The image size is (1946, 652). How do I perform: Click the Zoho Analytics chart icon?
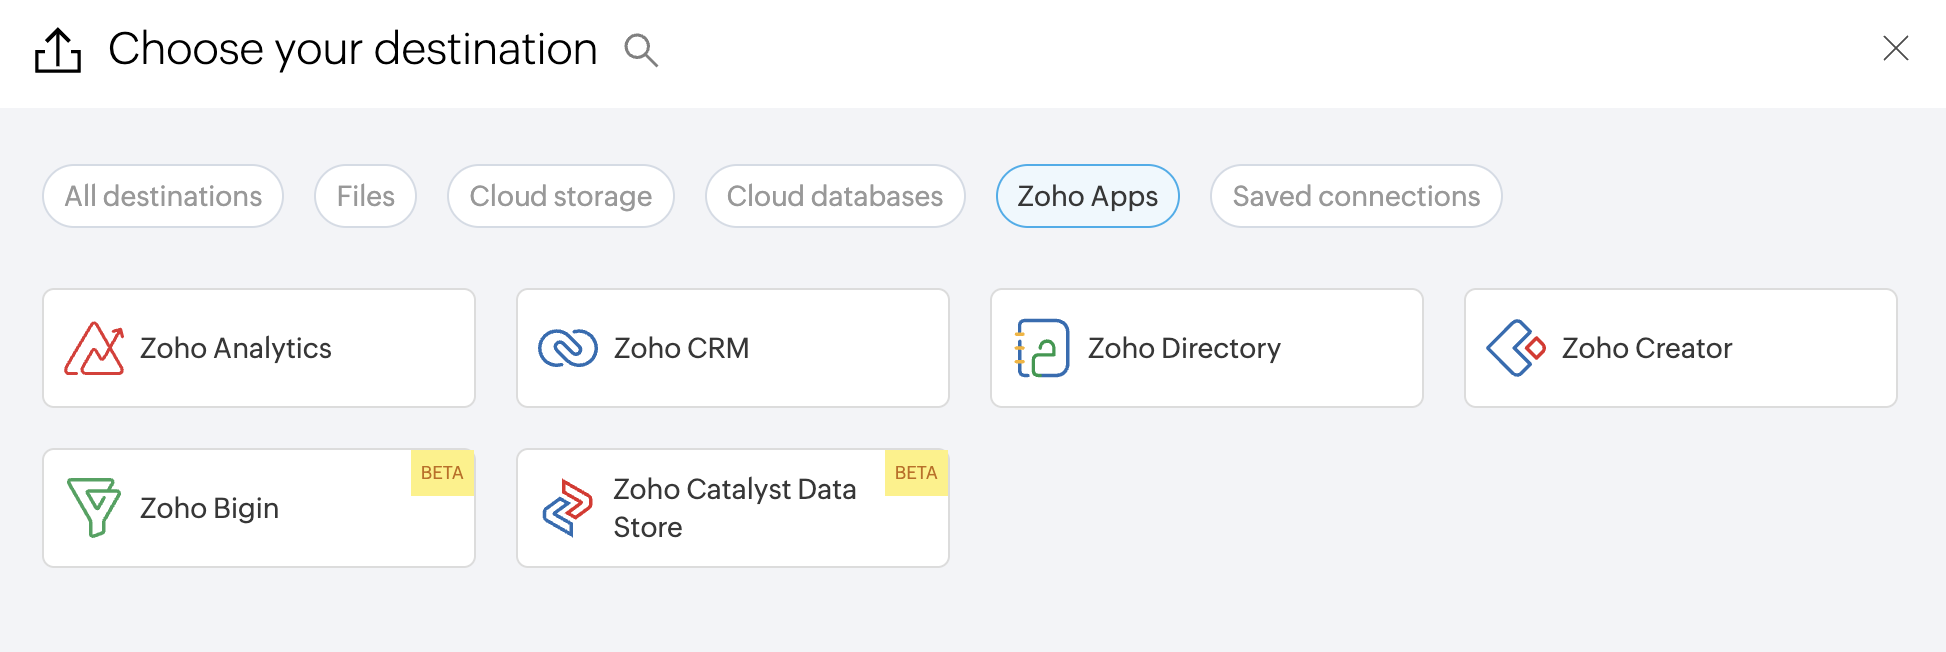[94, 348]
